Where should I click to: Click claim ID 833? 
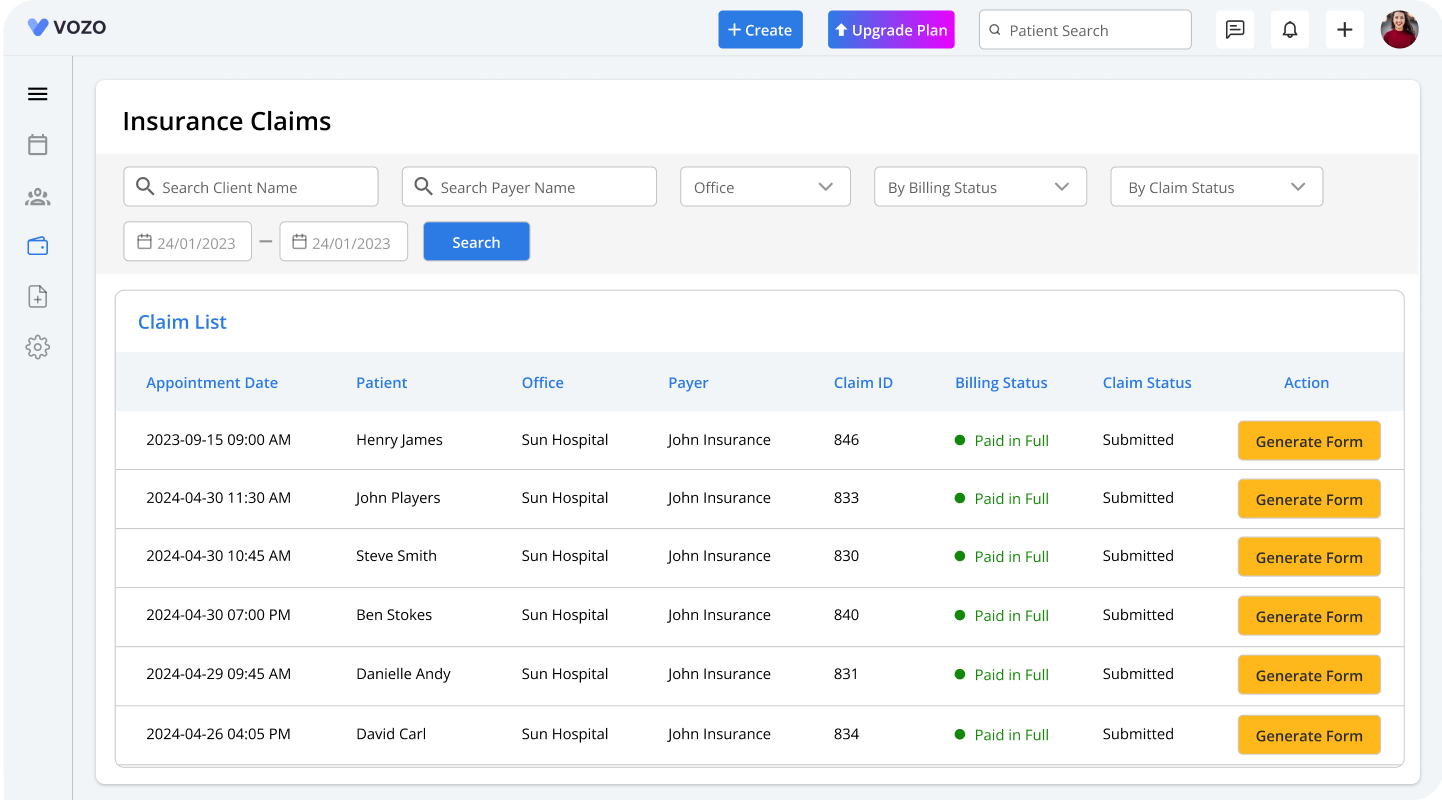pyautogui.click(x=846, y=498)
